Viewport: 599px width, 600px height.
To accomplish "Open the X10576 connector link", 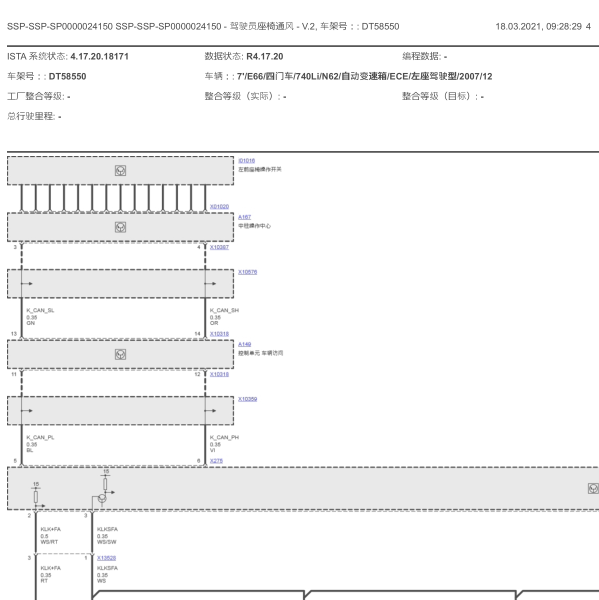I will 248,272.
